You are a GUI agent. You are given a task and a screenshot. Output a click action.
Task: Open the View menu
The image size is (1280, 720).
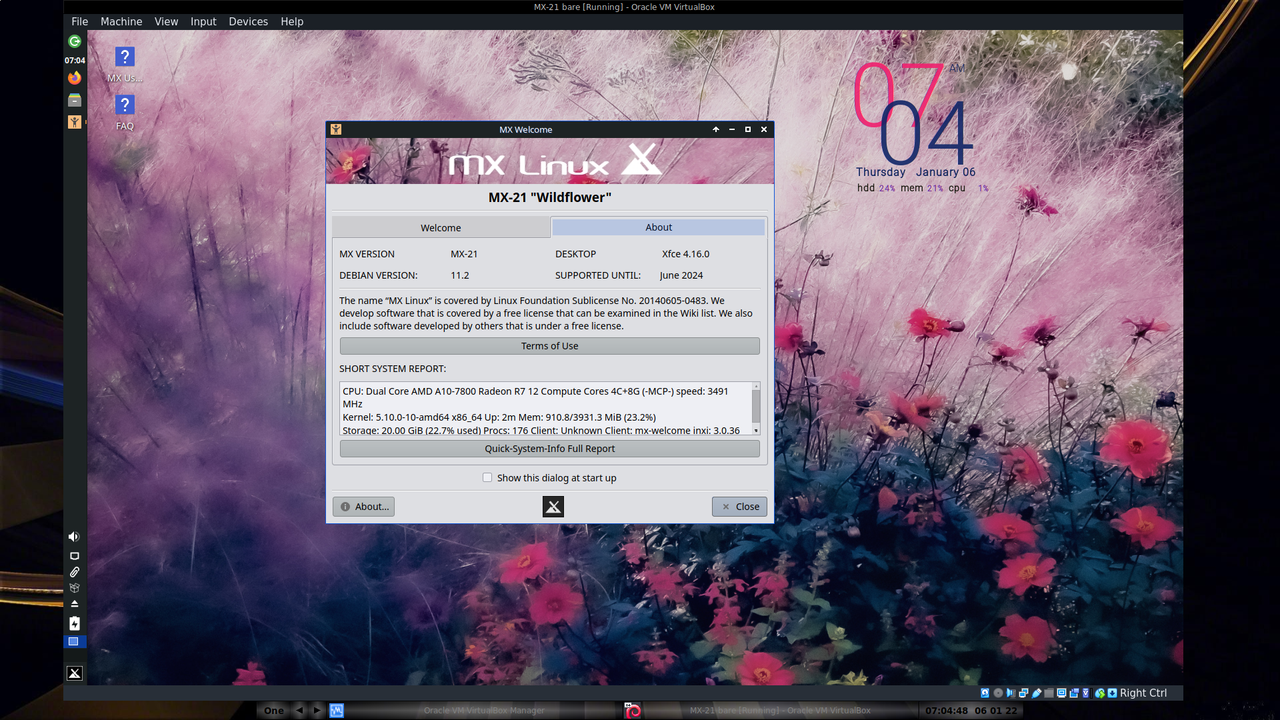(166, 21)
